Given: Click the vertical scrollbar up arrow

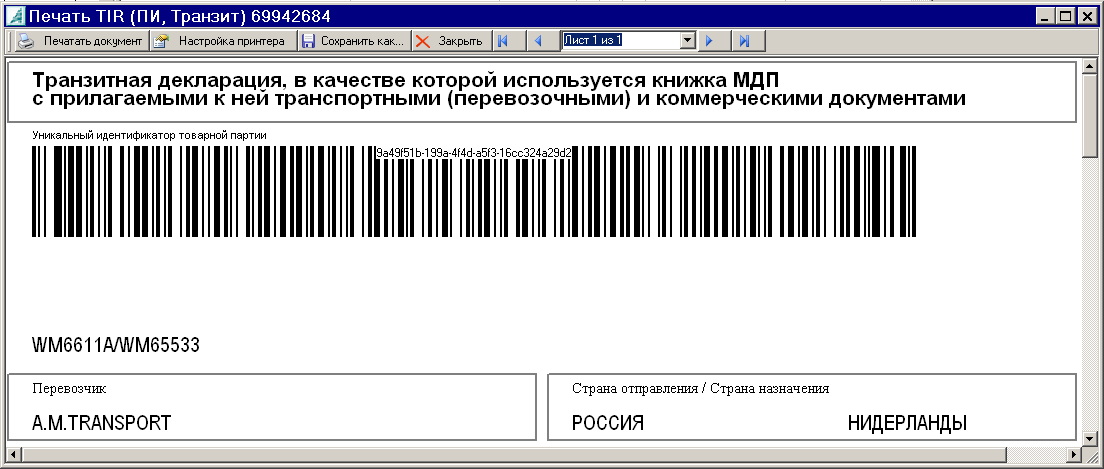Looking at the screenshot, I should 1091,66.
